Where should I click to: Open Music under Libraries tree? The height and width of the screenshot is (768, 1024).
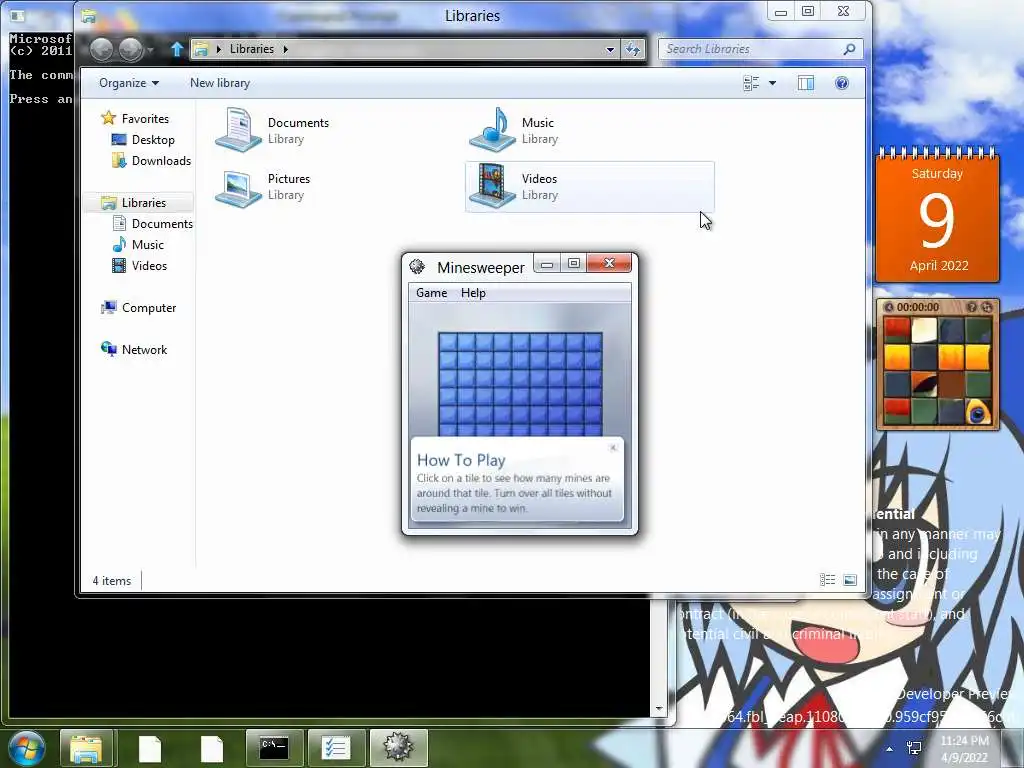coord(148,244)
